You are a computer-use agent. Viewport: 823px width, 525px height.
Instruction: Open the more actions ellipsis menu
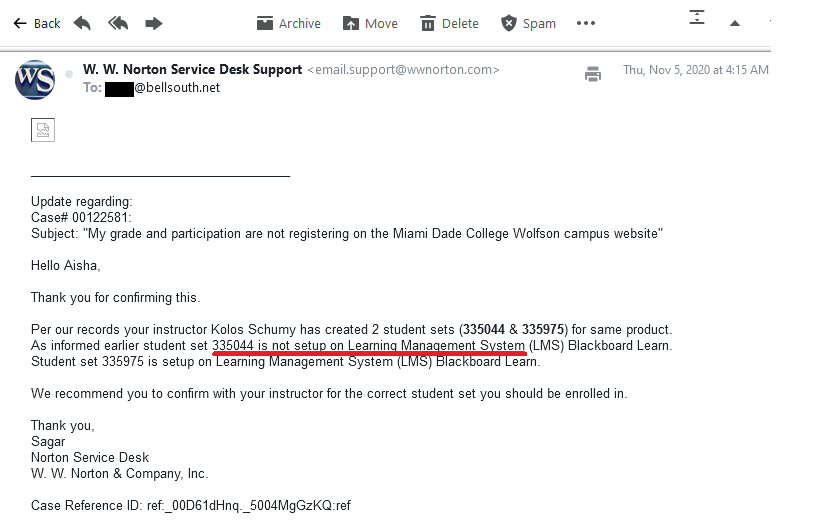(586, 23)
